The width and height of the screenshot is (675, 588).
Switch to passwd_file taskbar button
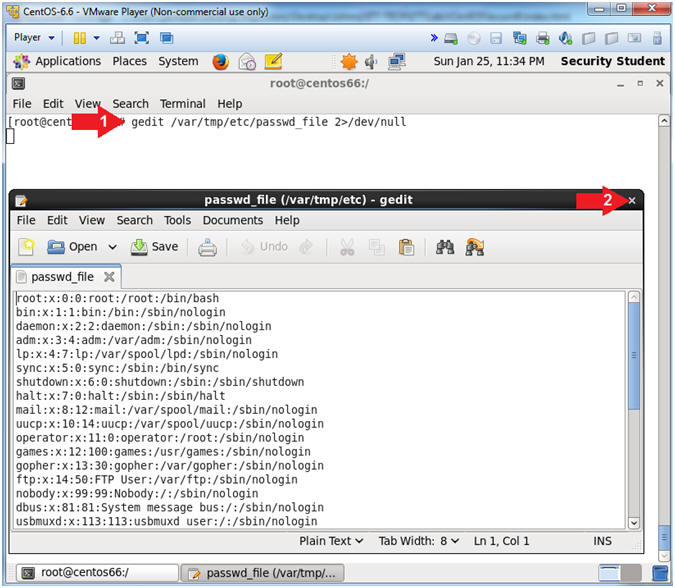tap(262, 573)
